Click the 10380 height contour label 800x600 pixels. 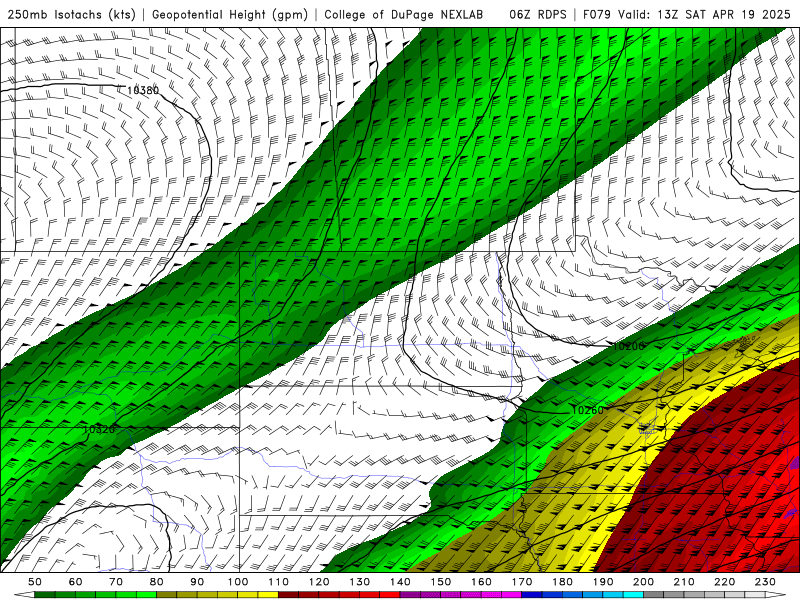(x=143, y=91)
